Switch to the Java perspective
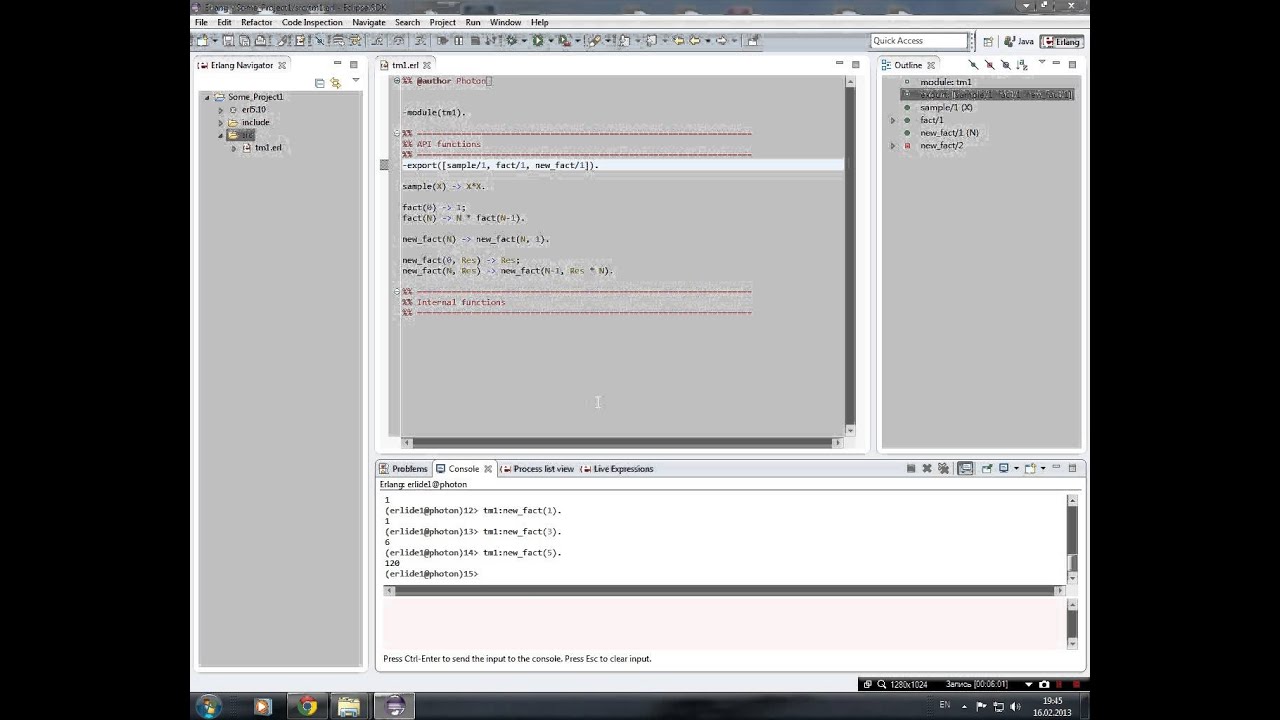Screen dimensions: 1280x720 [x=1019, y=41]
